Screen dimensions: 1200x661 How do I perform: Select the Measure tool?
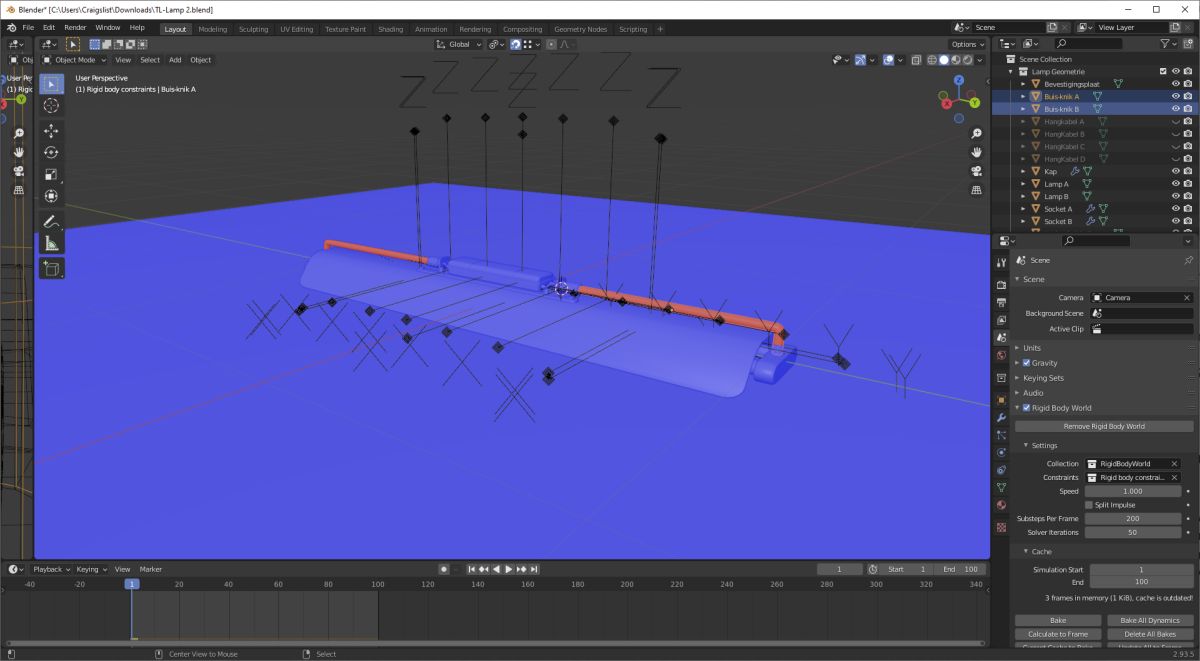[51, 243]
